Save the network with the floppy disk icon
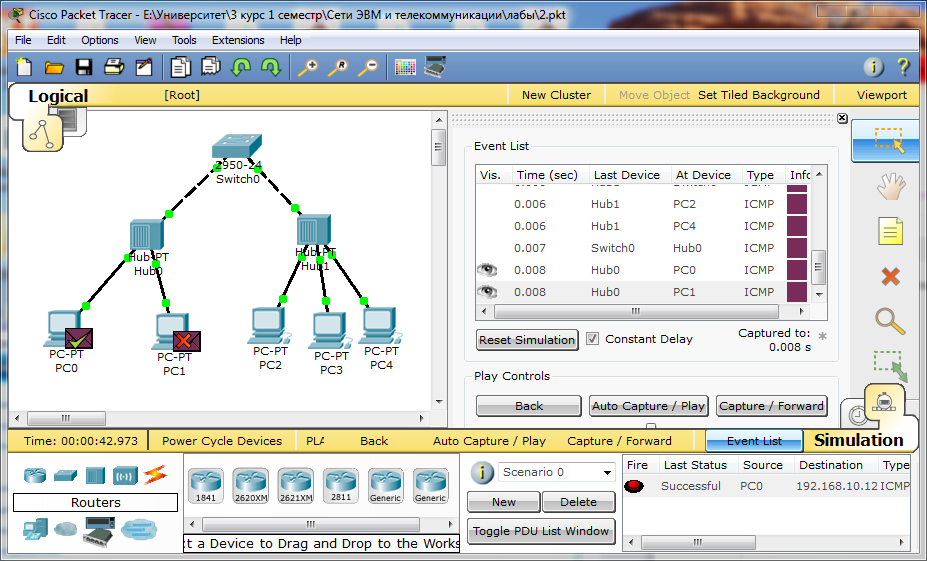 click(84, 67)
